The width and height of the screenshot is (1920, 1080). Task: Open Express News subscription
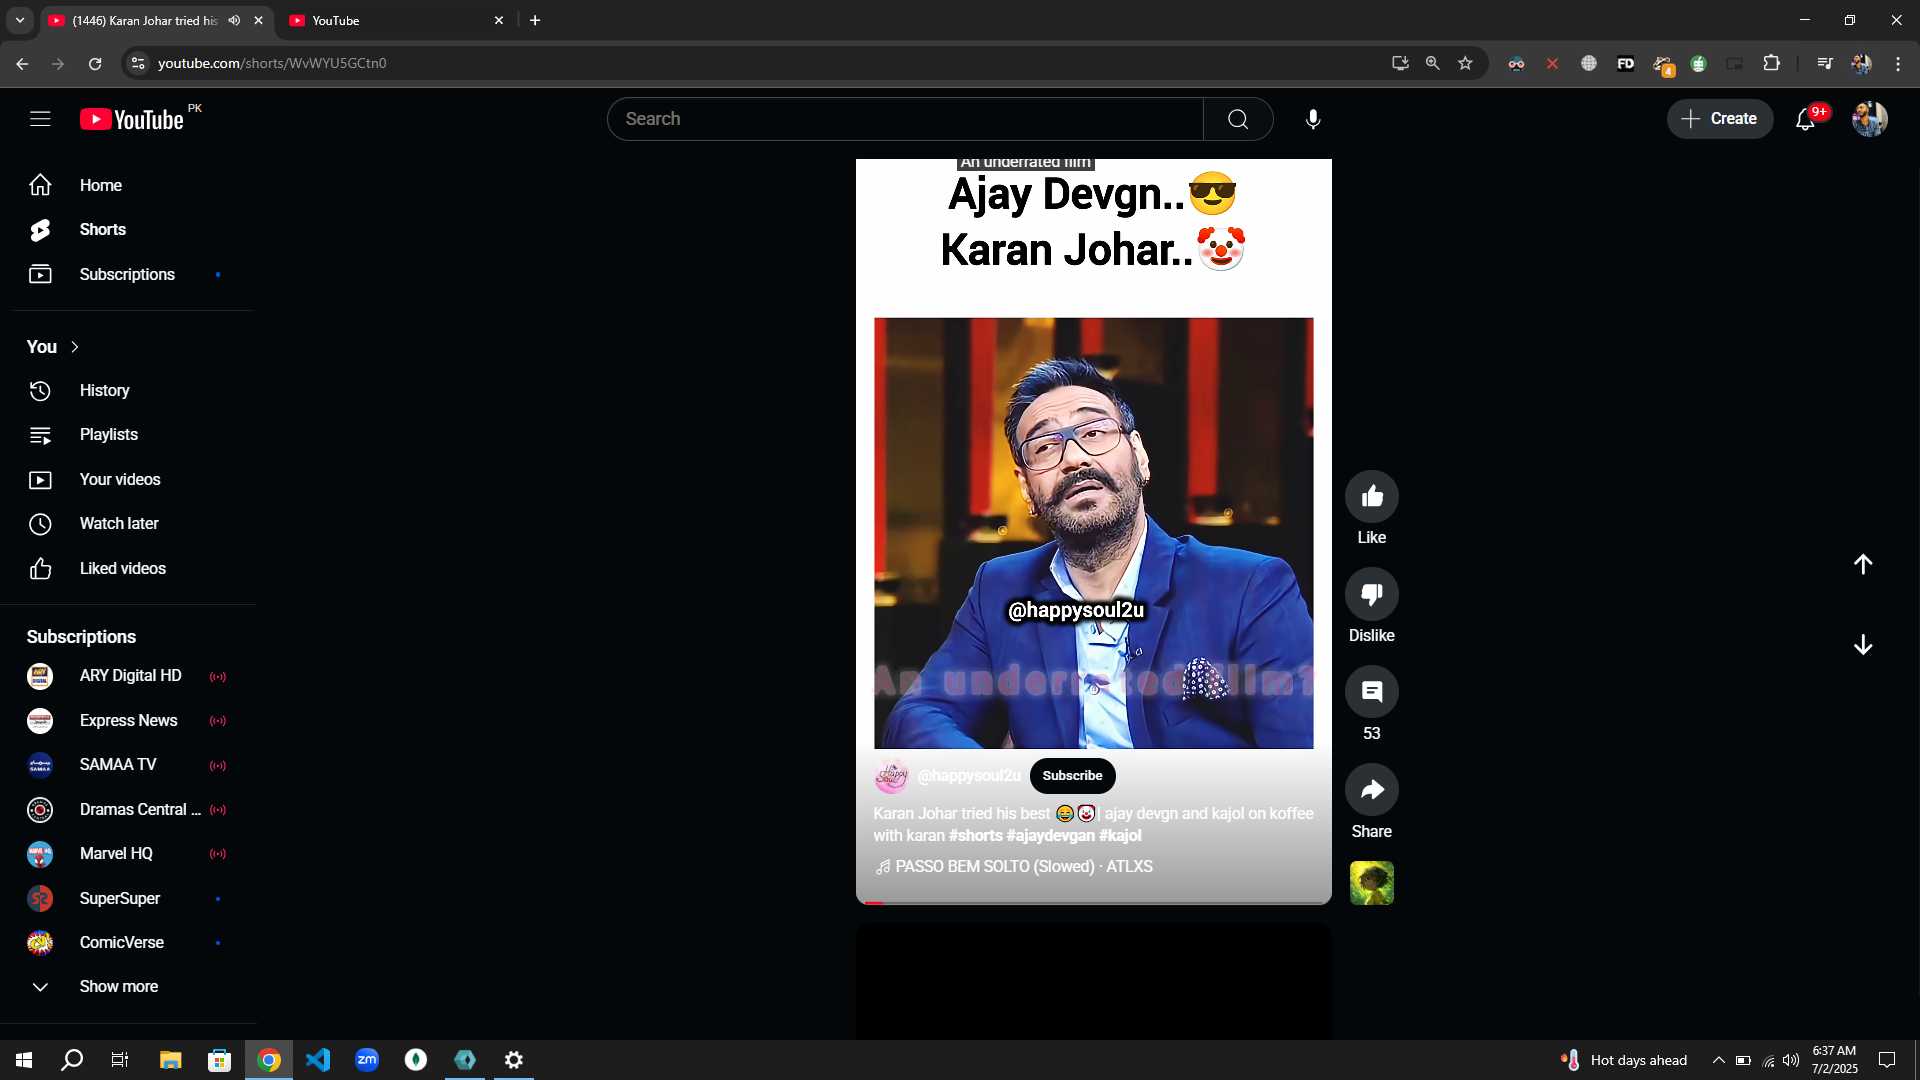coord(128,721)
